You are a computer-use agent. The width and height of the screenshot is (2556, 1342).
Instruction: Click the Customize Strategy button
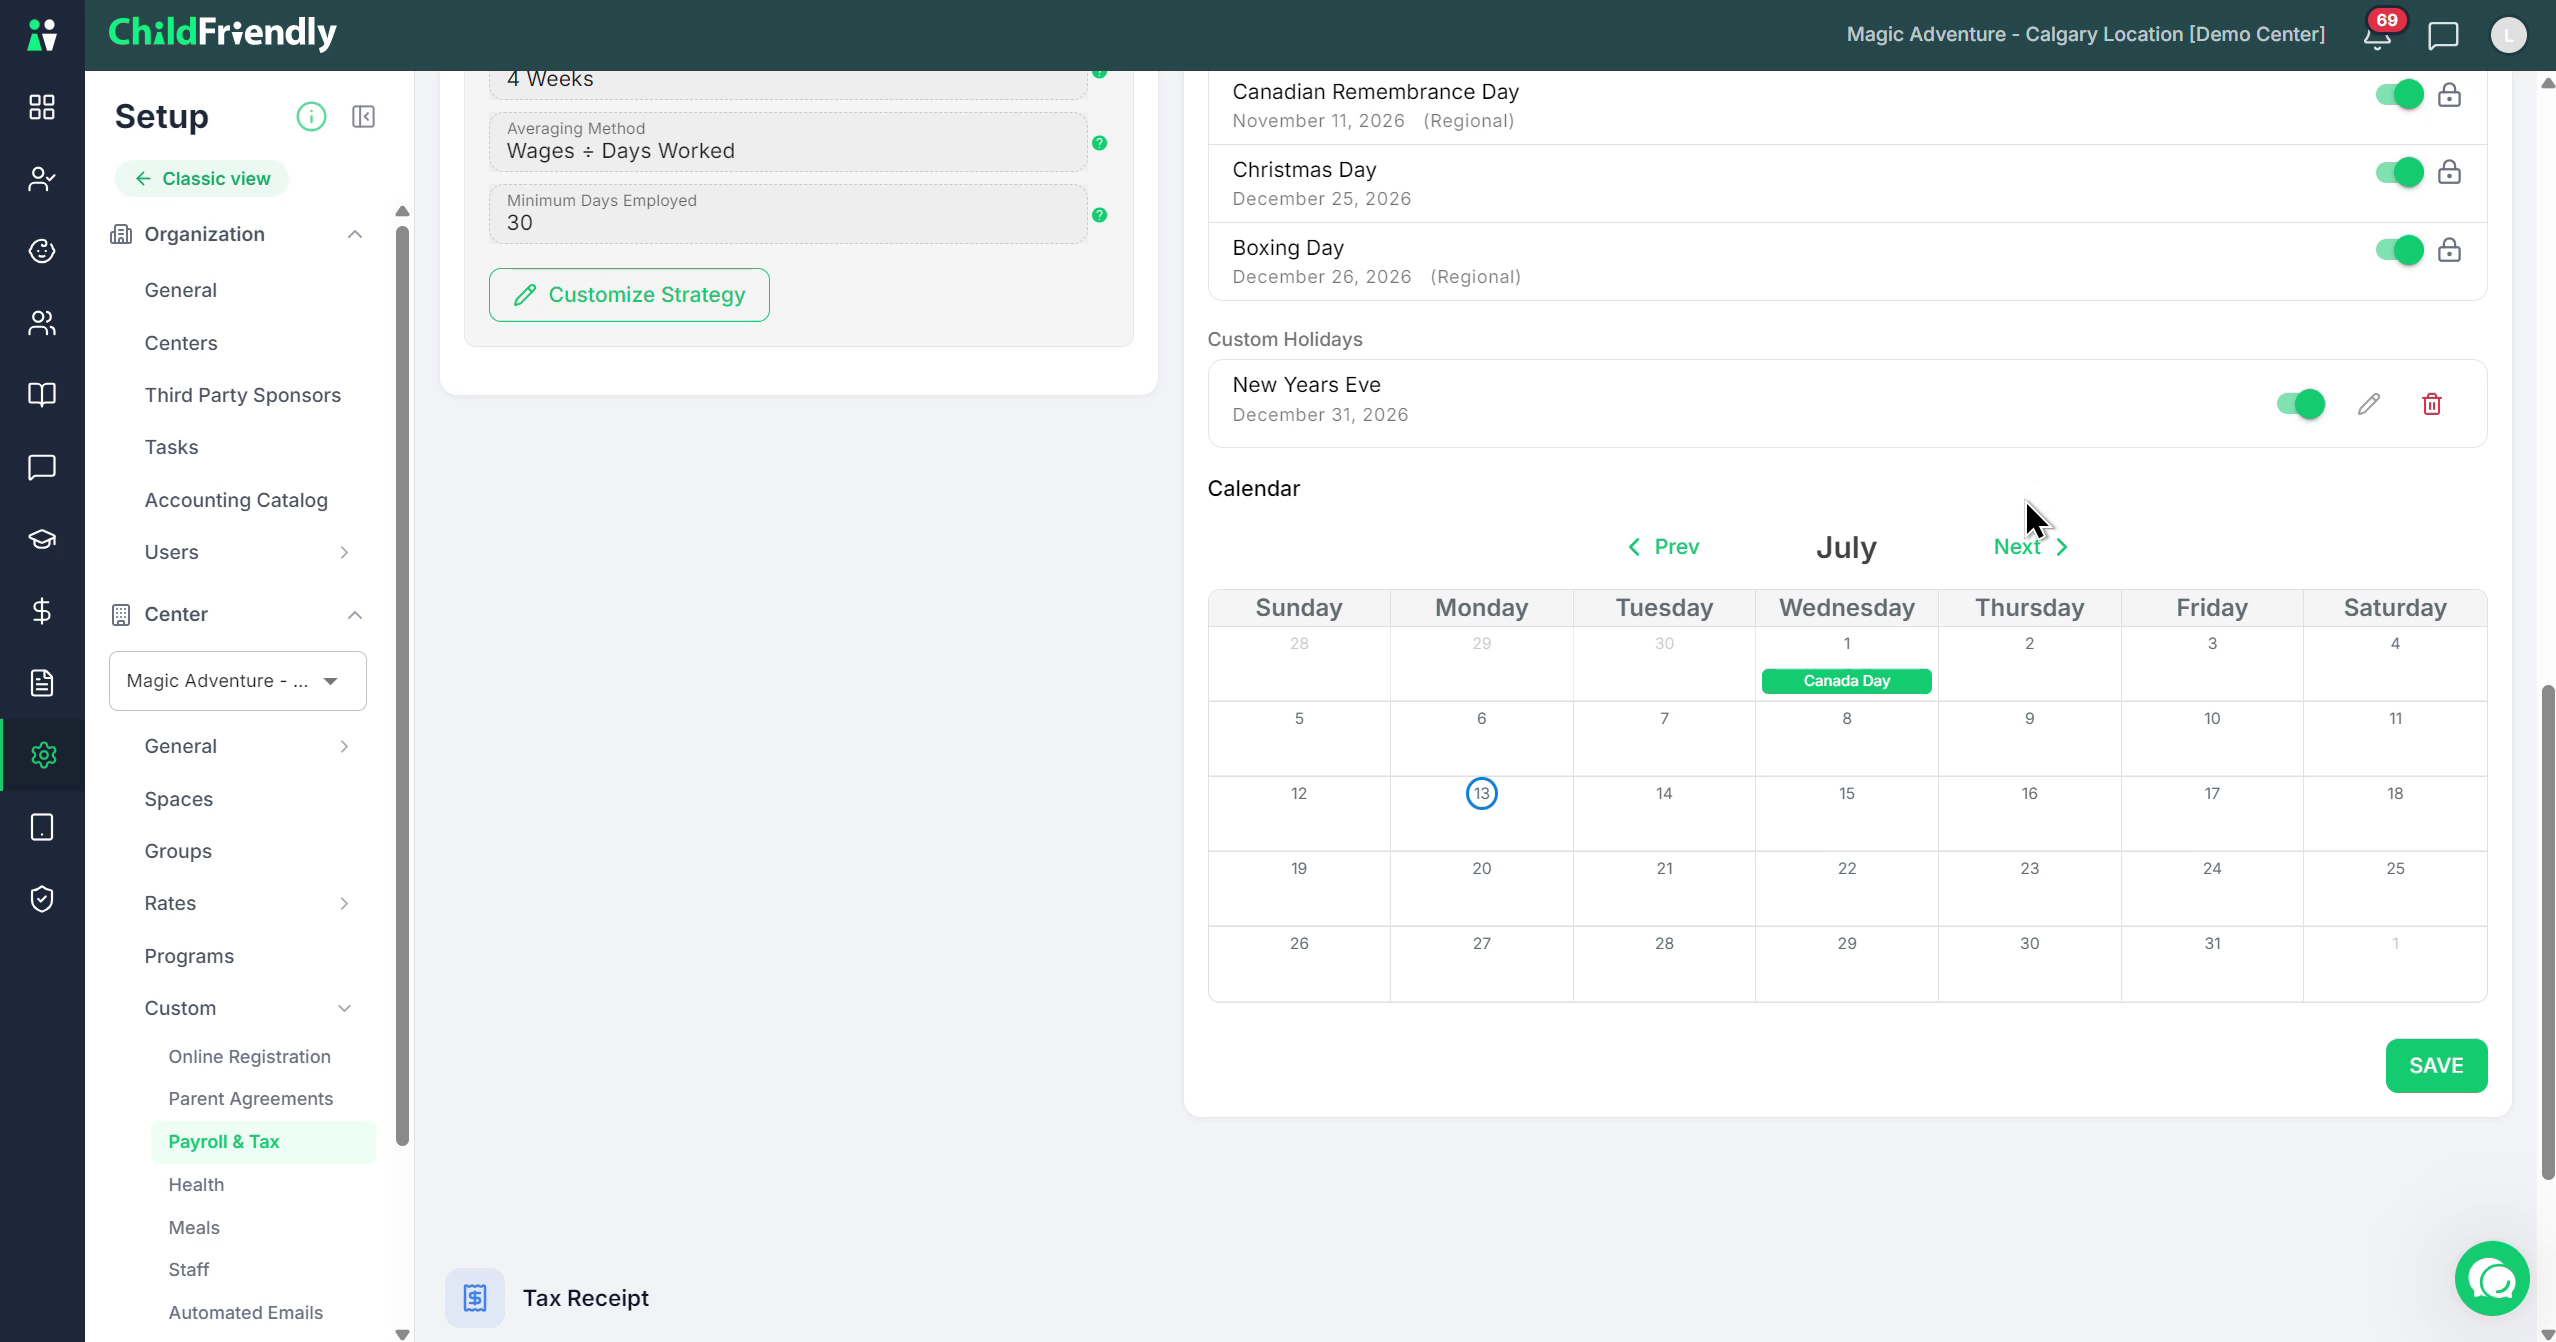tap(629, 295)
